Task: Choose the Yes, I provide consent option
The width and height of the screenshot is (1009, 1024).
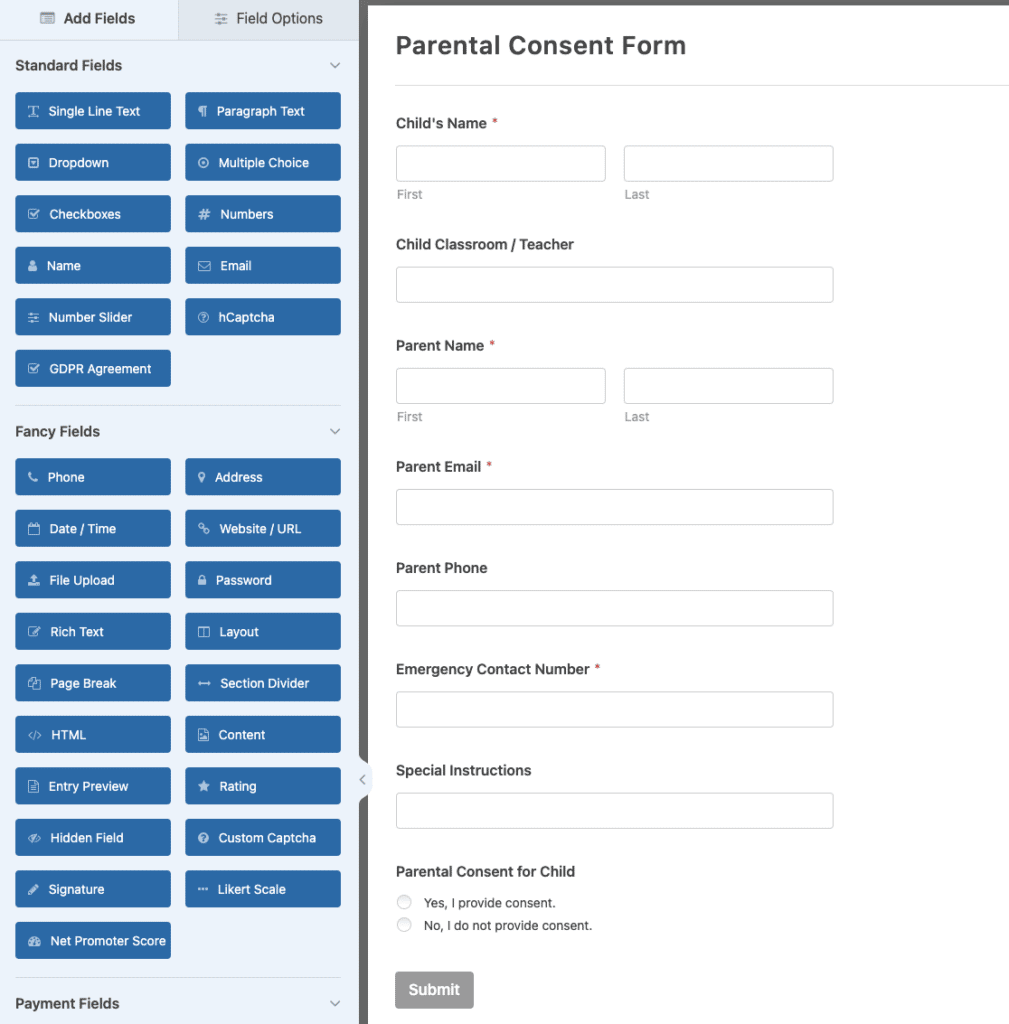Action: click(x=404, y=901)
